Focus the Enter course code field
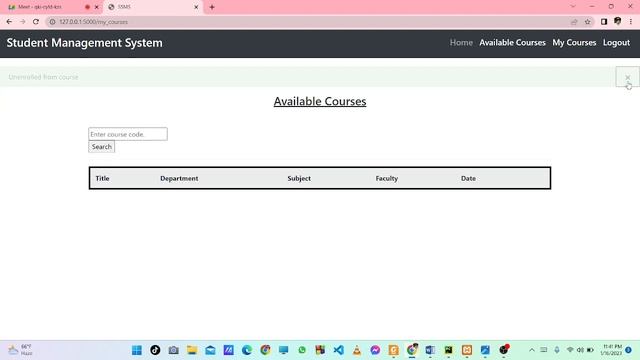640x360 pixels. [x=128, y=134]
